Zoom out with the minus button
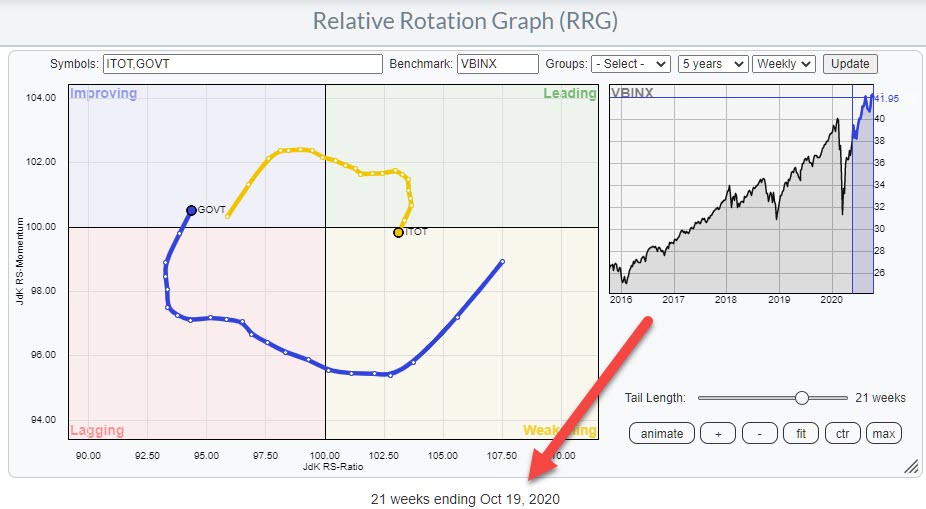Screen dimensions: 926x509 [759, 433]
